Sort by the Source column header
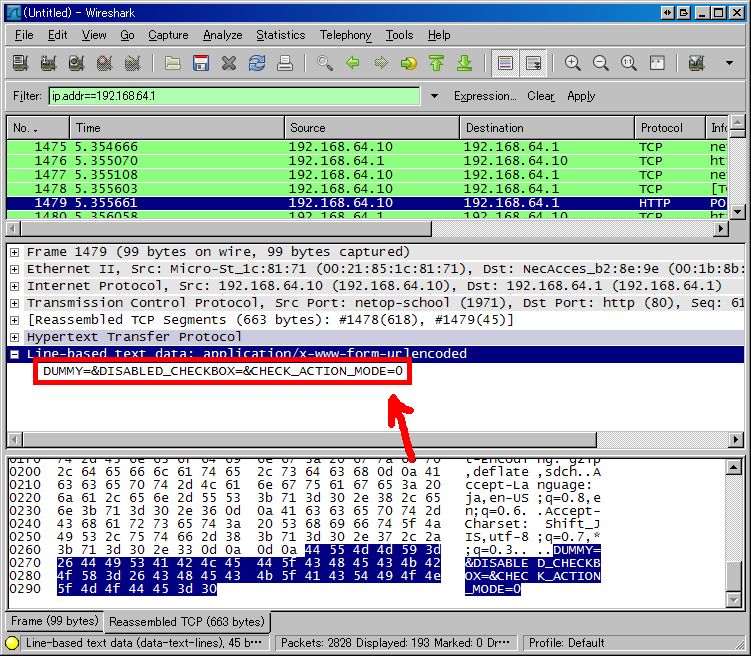 [372, 128]
